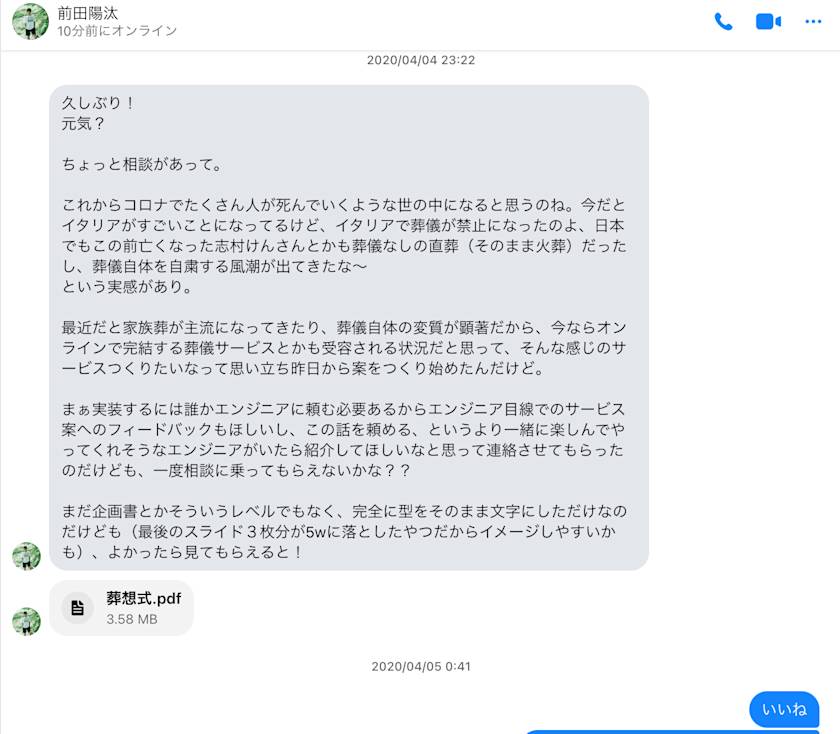Click the 2020/04/05 0:41 timestamp
Viewport: 840px width, 734px height.
click(421, 666)
